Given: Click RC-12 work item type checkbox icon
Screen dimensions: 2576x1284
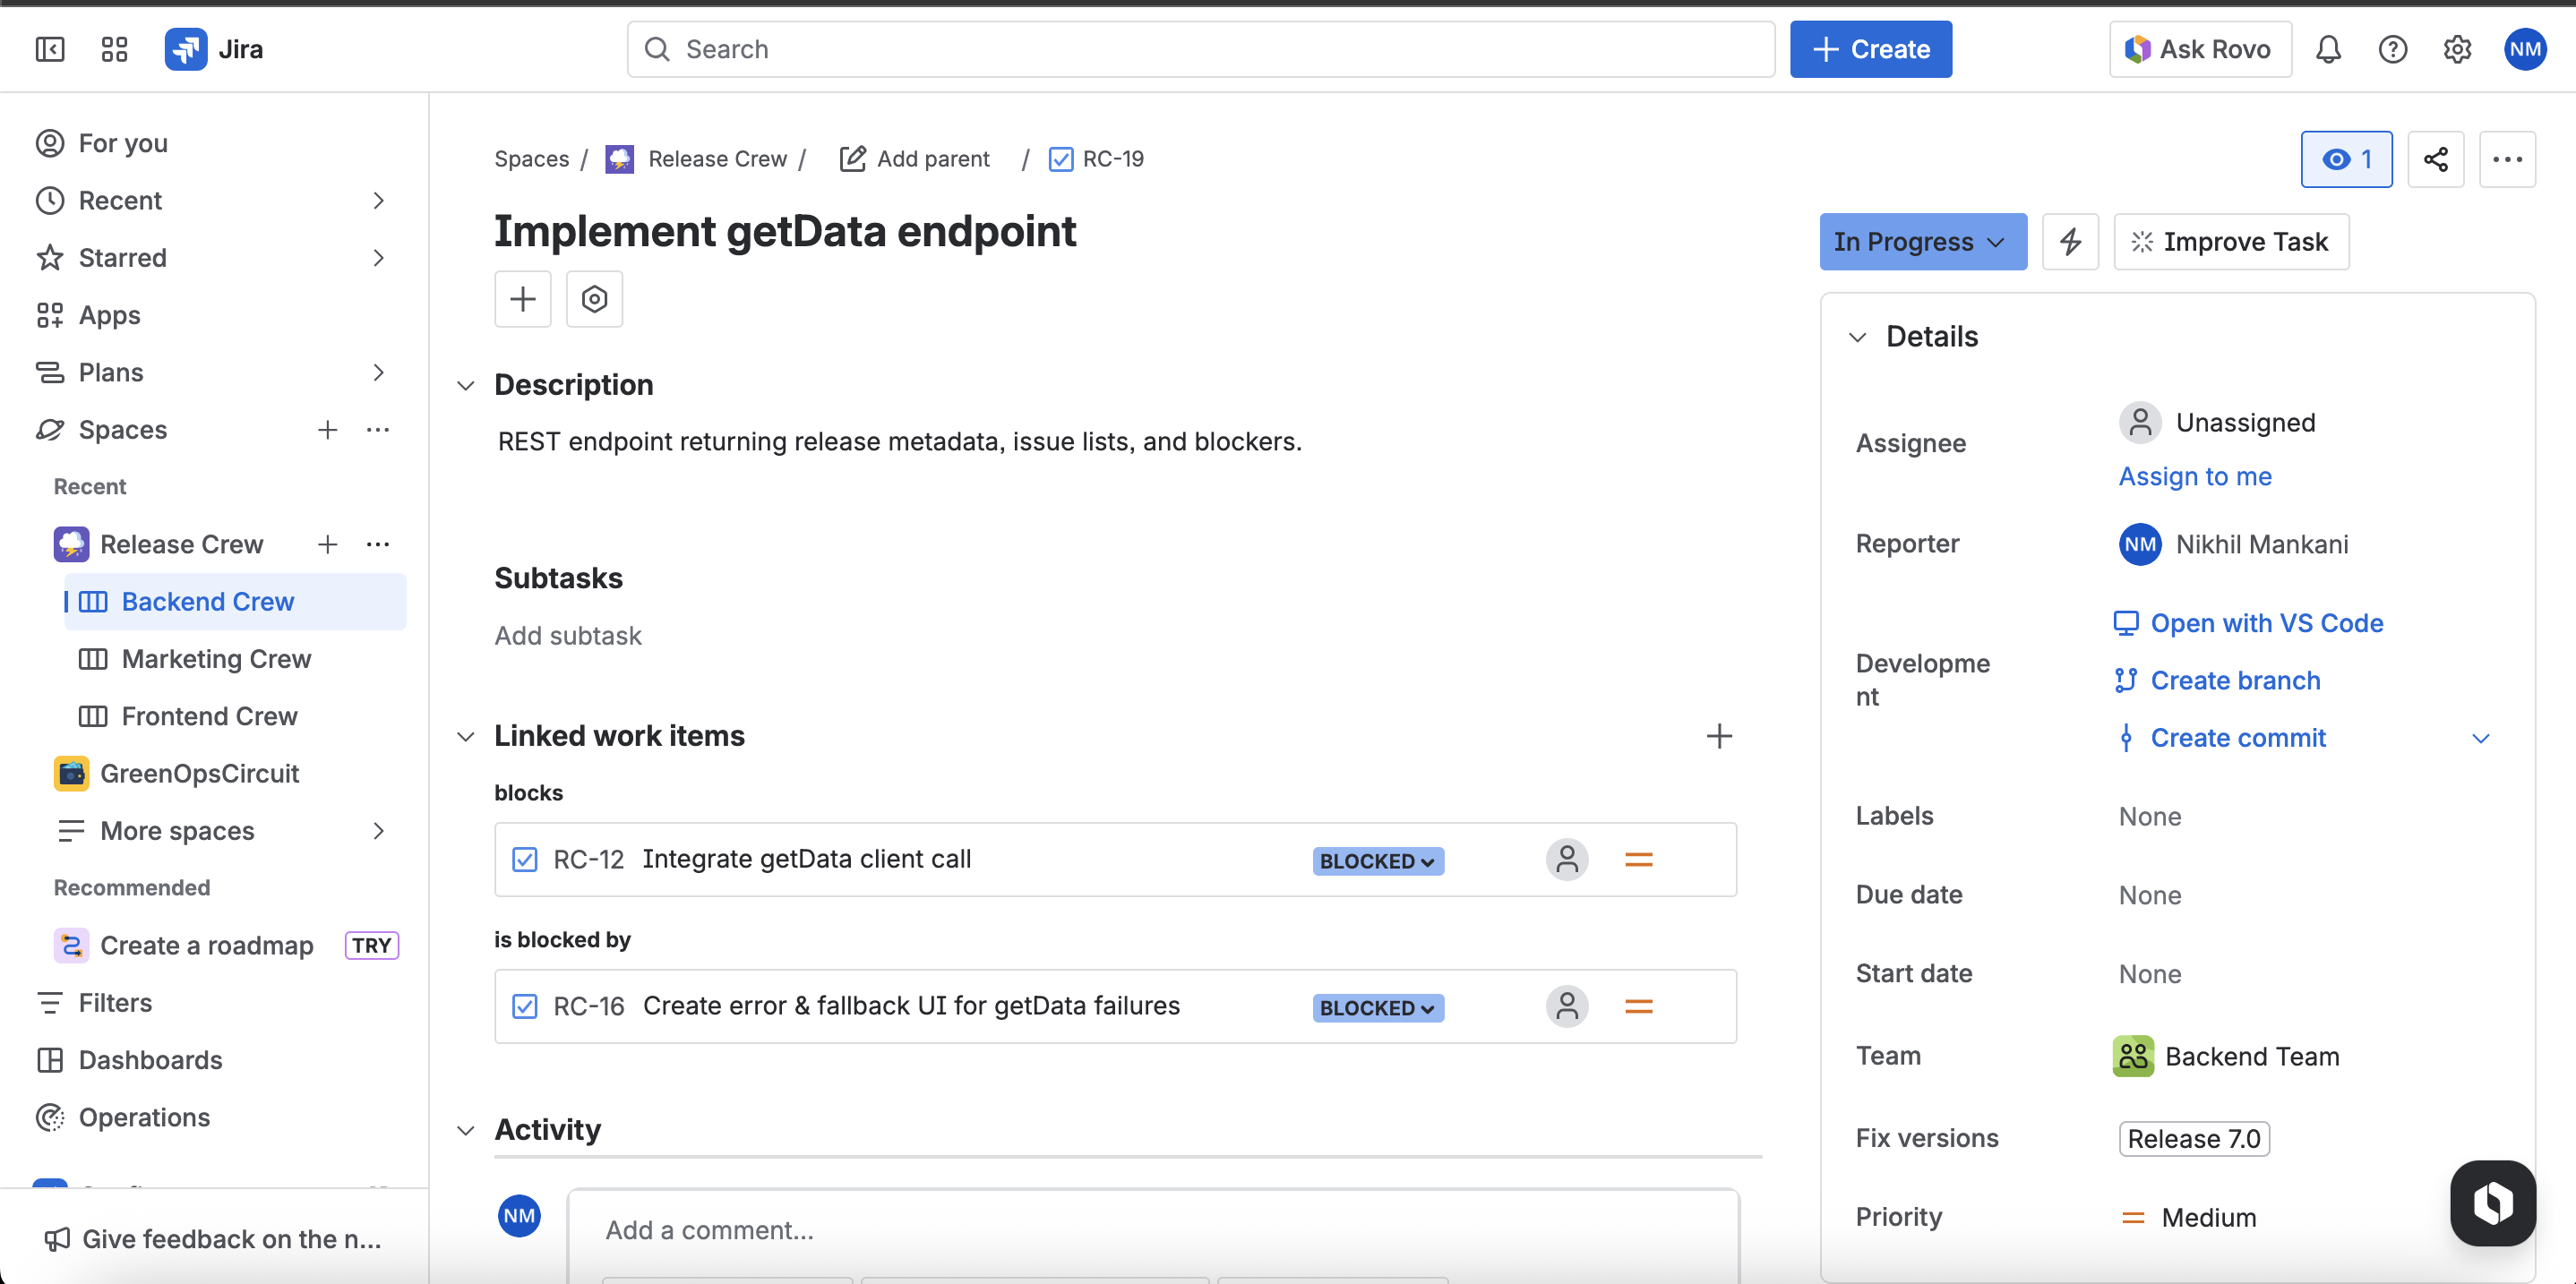Looking at the screenshot, I should pos(525,860).
